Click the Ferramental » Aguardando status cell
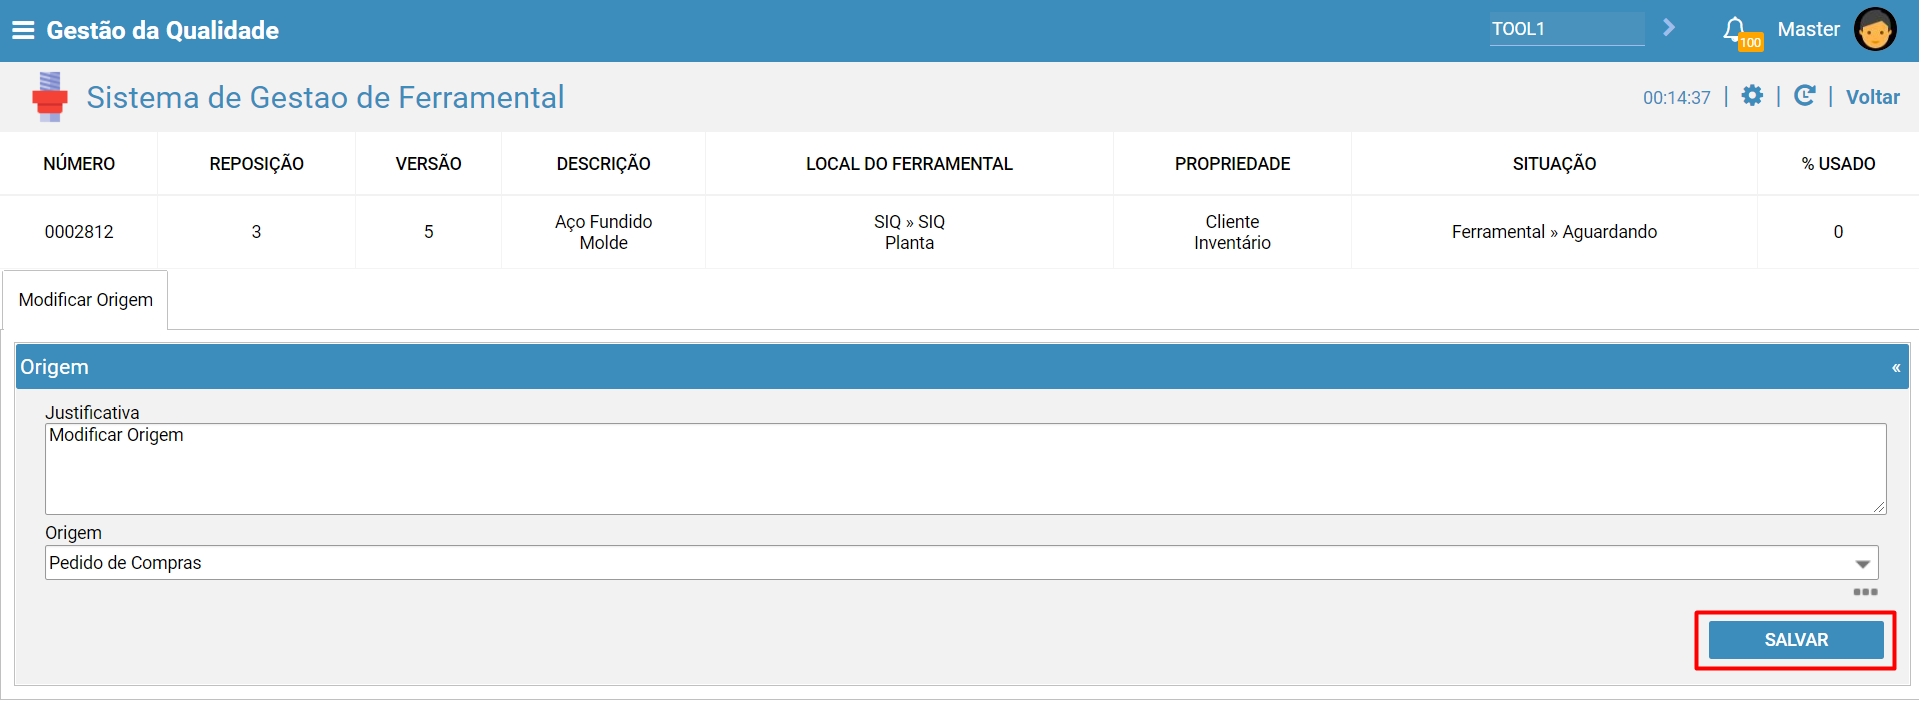The height and width of the screenshot is (702, 1919). coord(1554,232)
